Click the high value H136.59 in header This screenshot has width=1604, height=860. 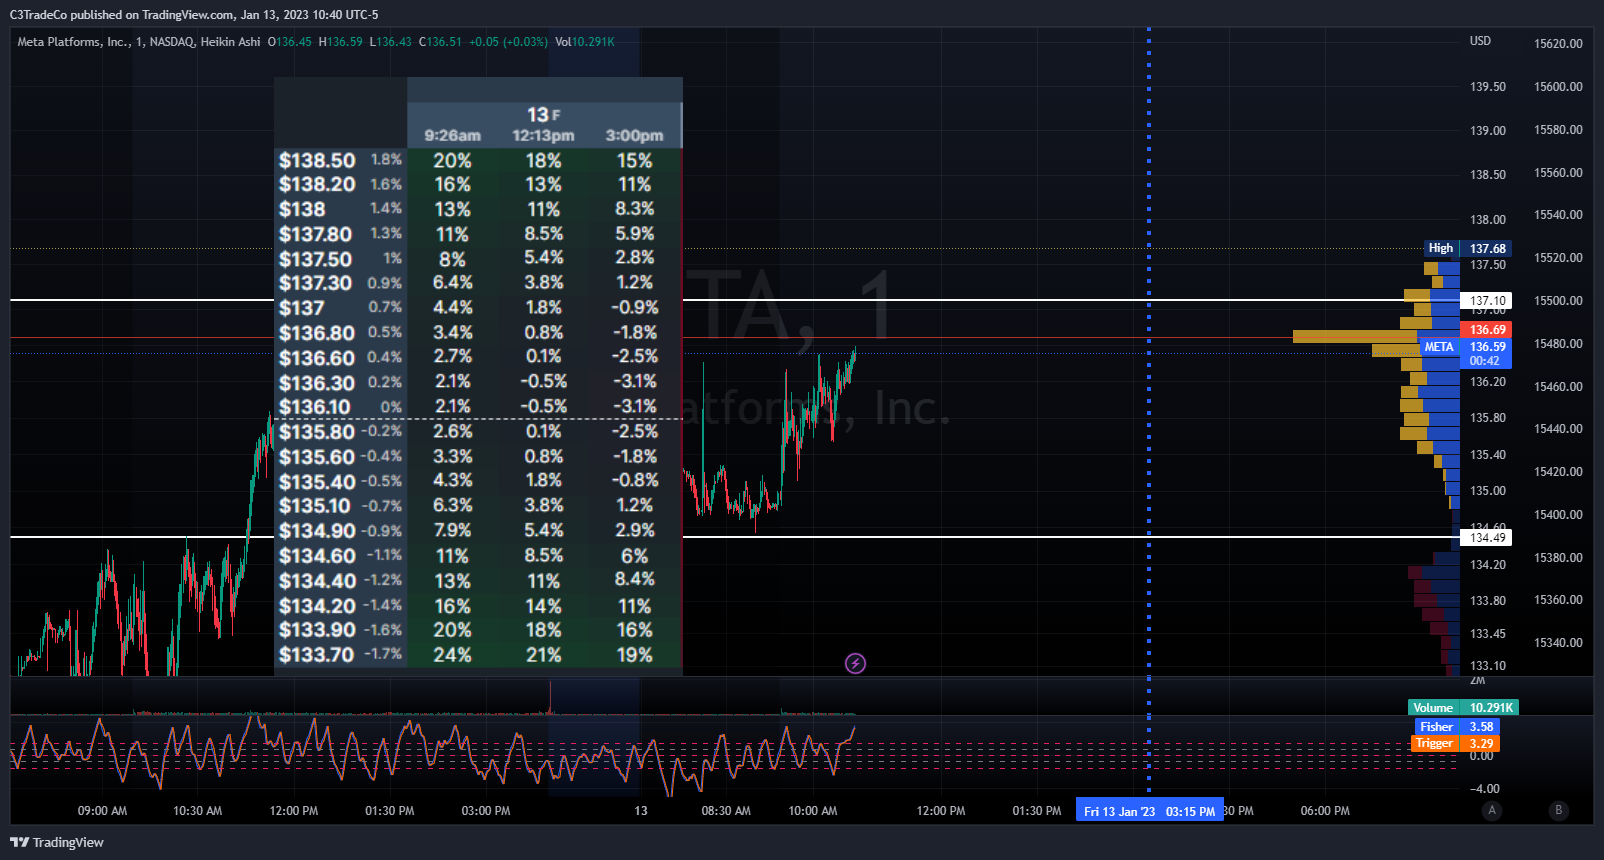[x=341, y=42]
